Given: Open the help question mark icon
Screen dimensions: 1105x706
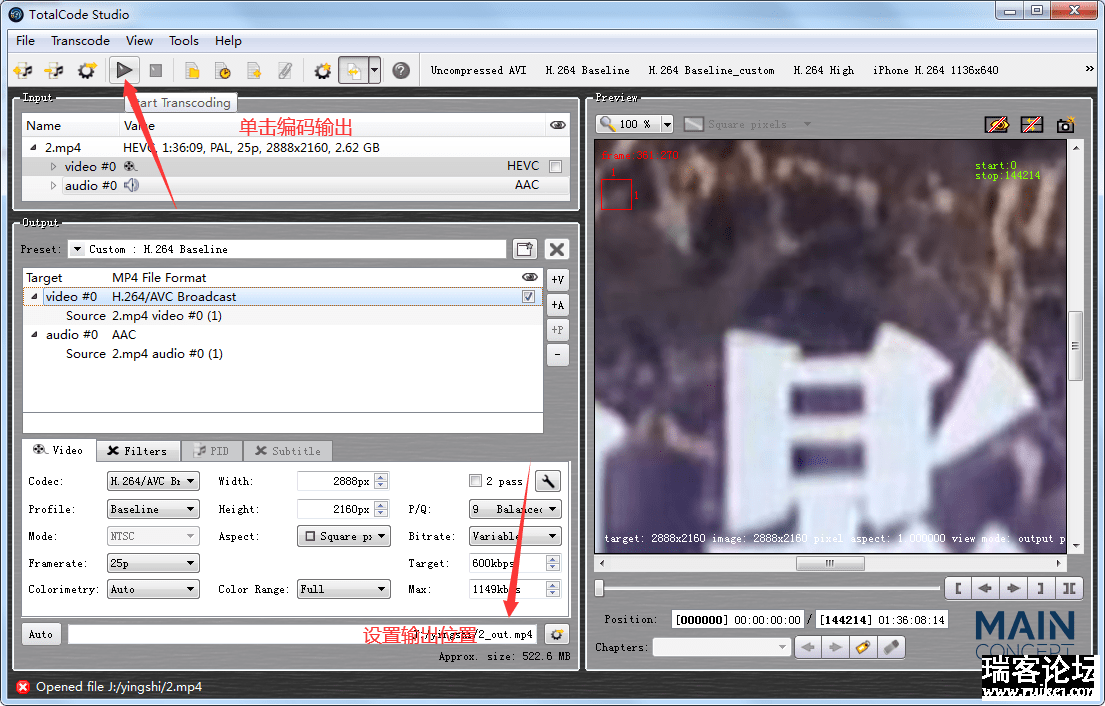Looking at the screenshot, I should pyautogui.click(x=401, y=70).
